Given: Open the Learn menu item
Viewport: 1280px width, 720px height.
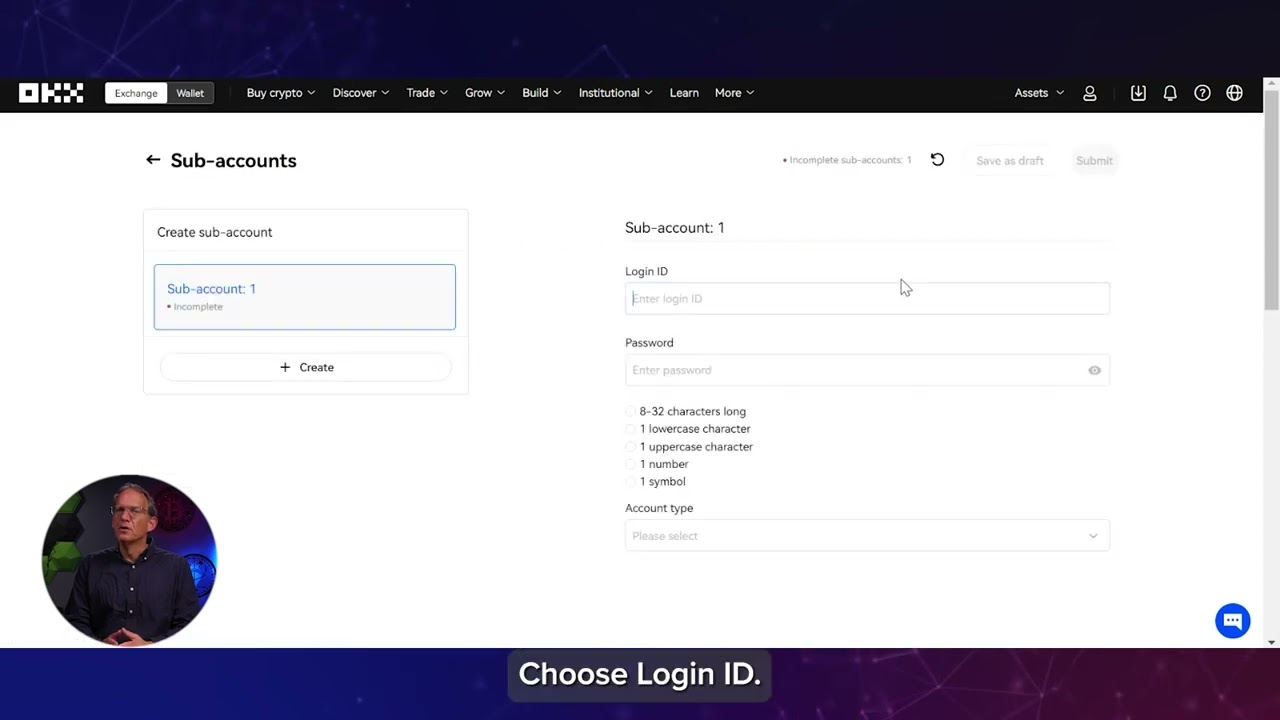Looking at the screenshot, I should (x=684, y=93).
